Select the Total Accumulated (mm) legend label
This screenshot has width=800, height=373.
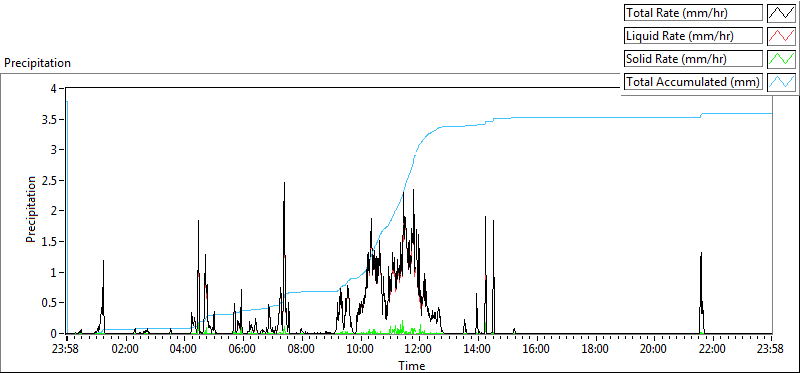693,82
